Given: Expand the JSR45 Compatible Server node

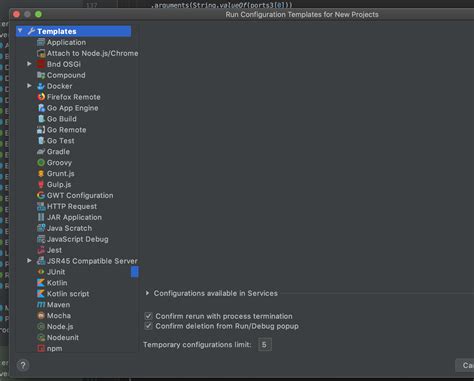Looking at the screenshot, I should (x=29, y=260).
